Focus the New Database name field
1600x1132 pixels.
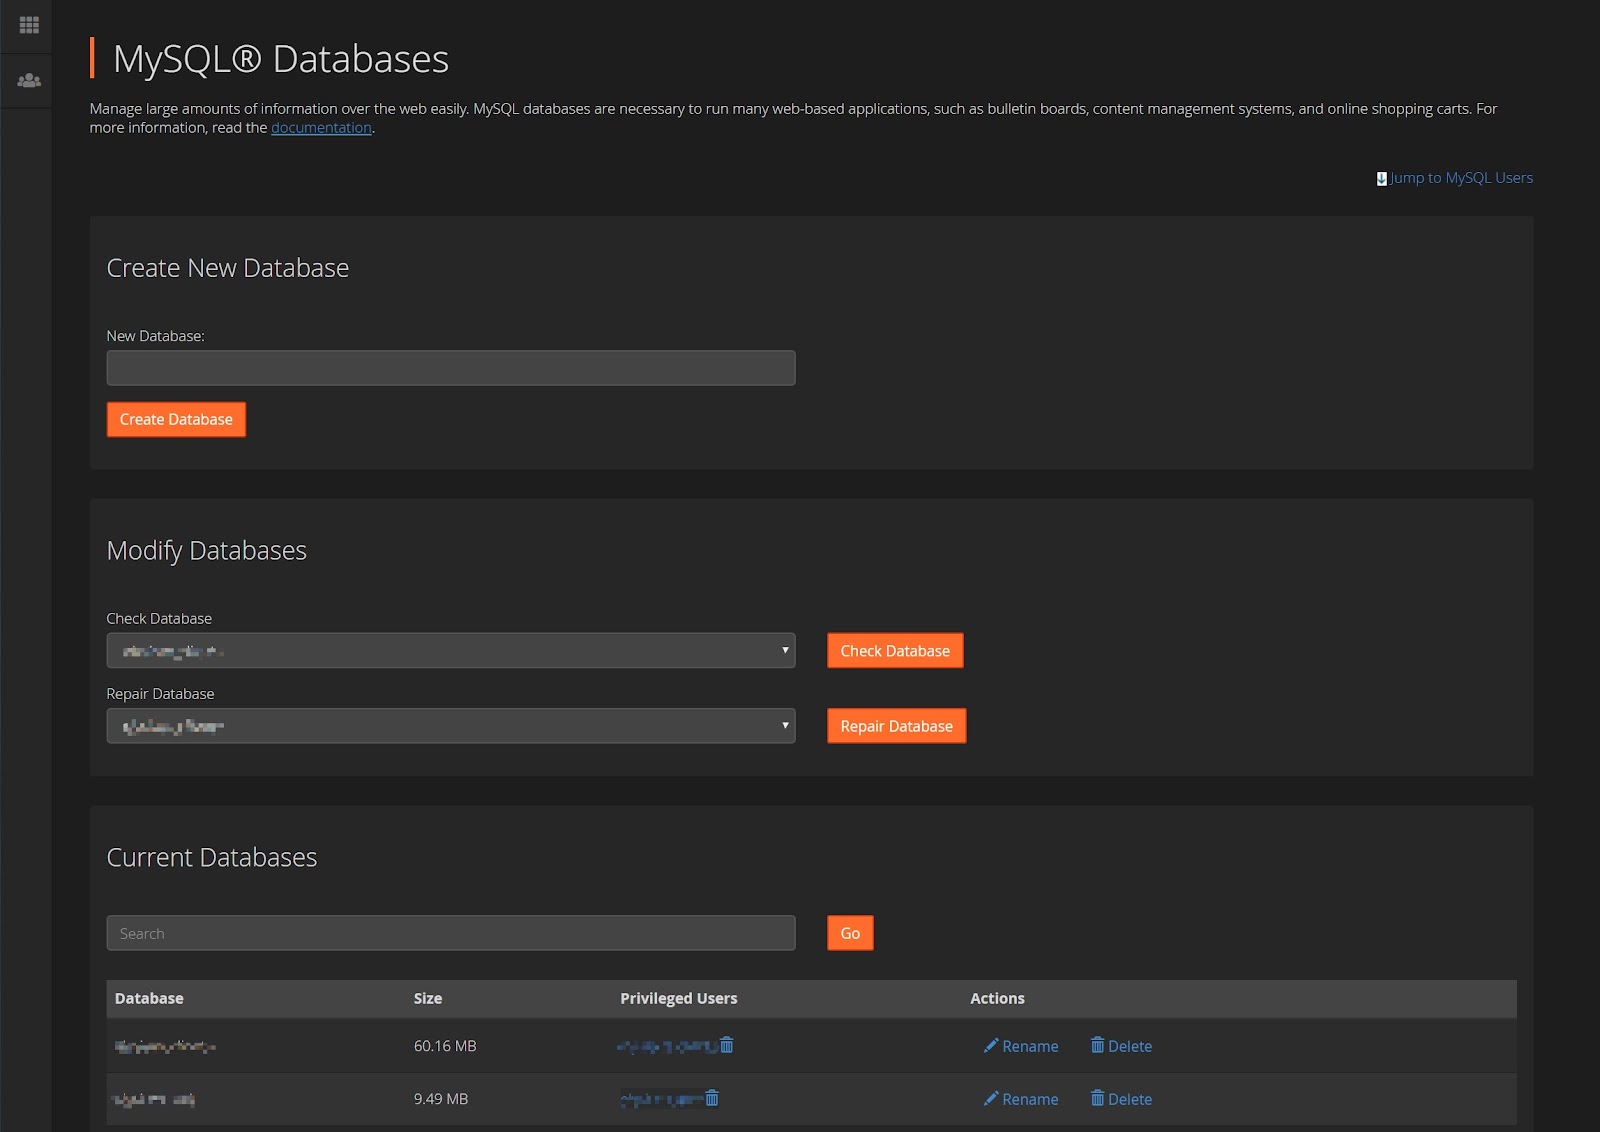(451, 368)
